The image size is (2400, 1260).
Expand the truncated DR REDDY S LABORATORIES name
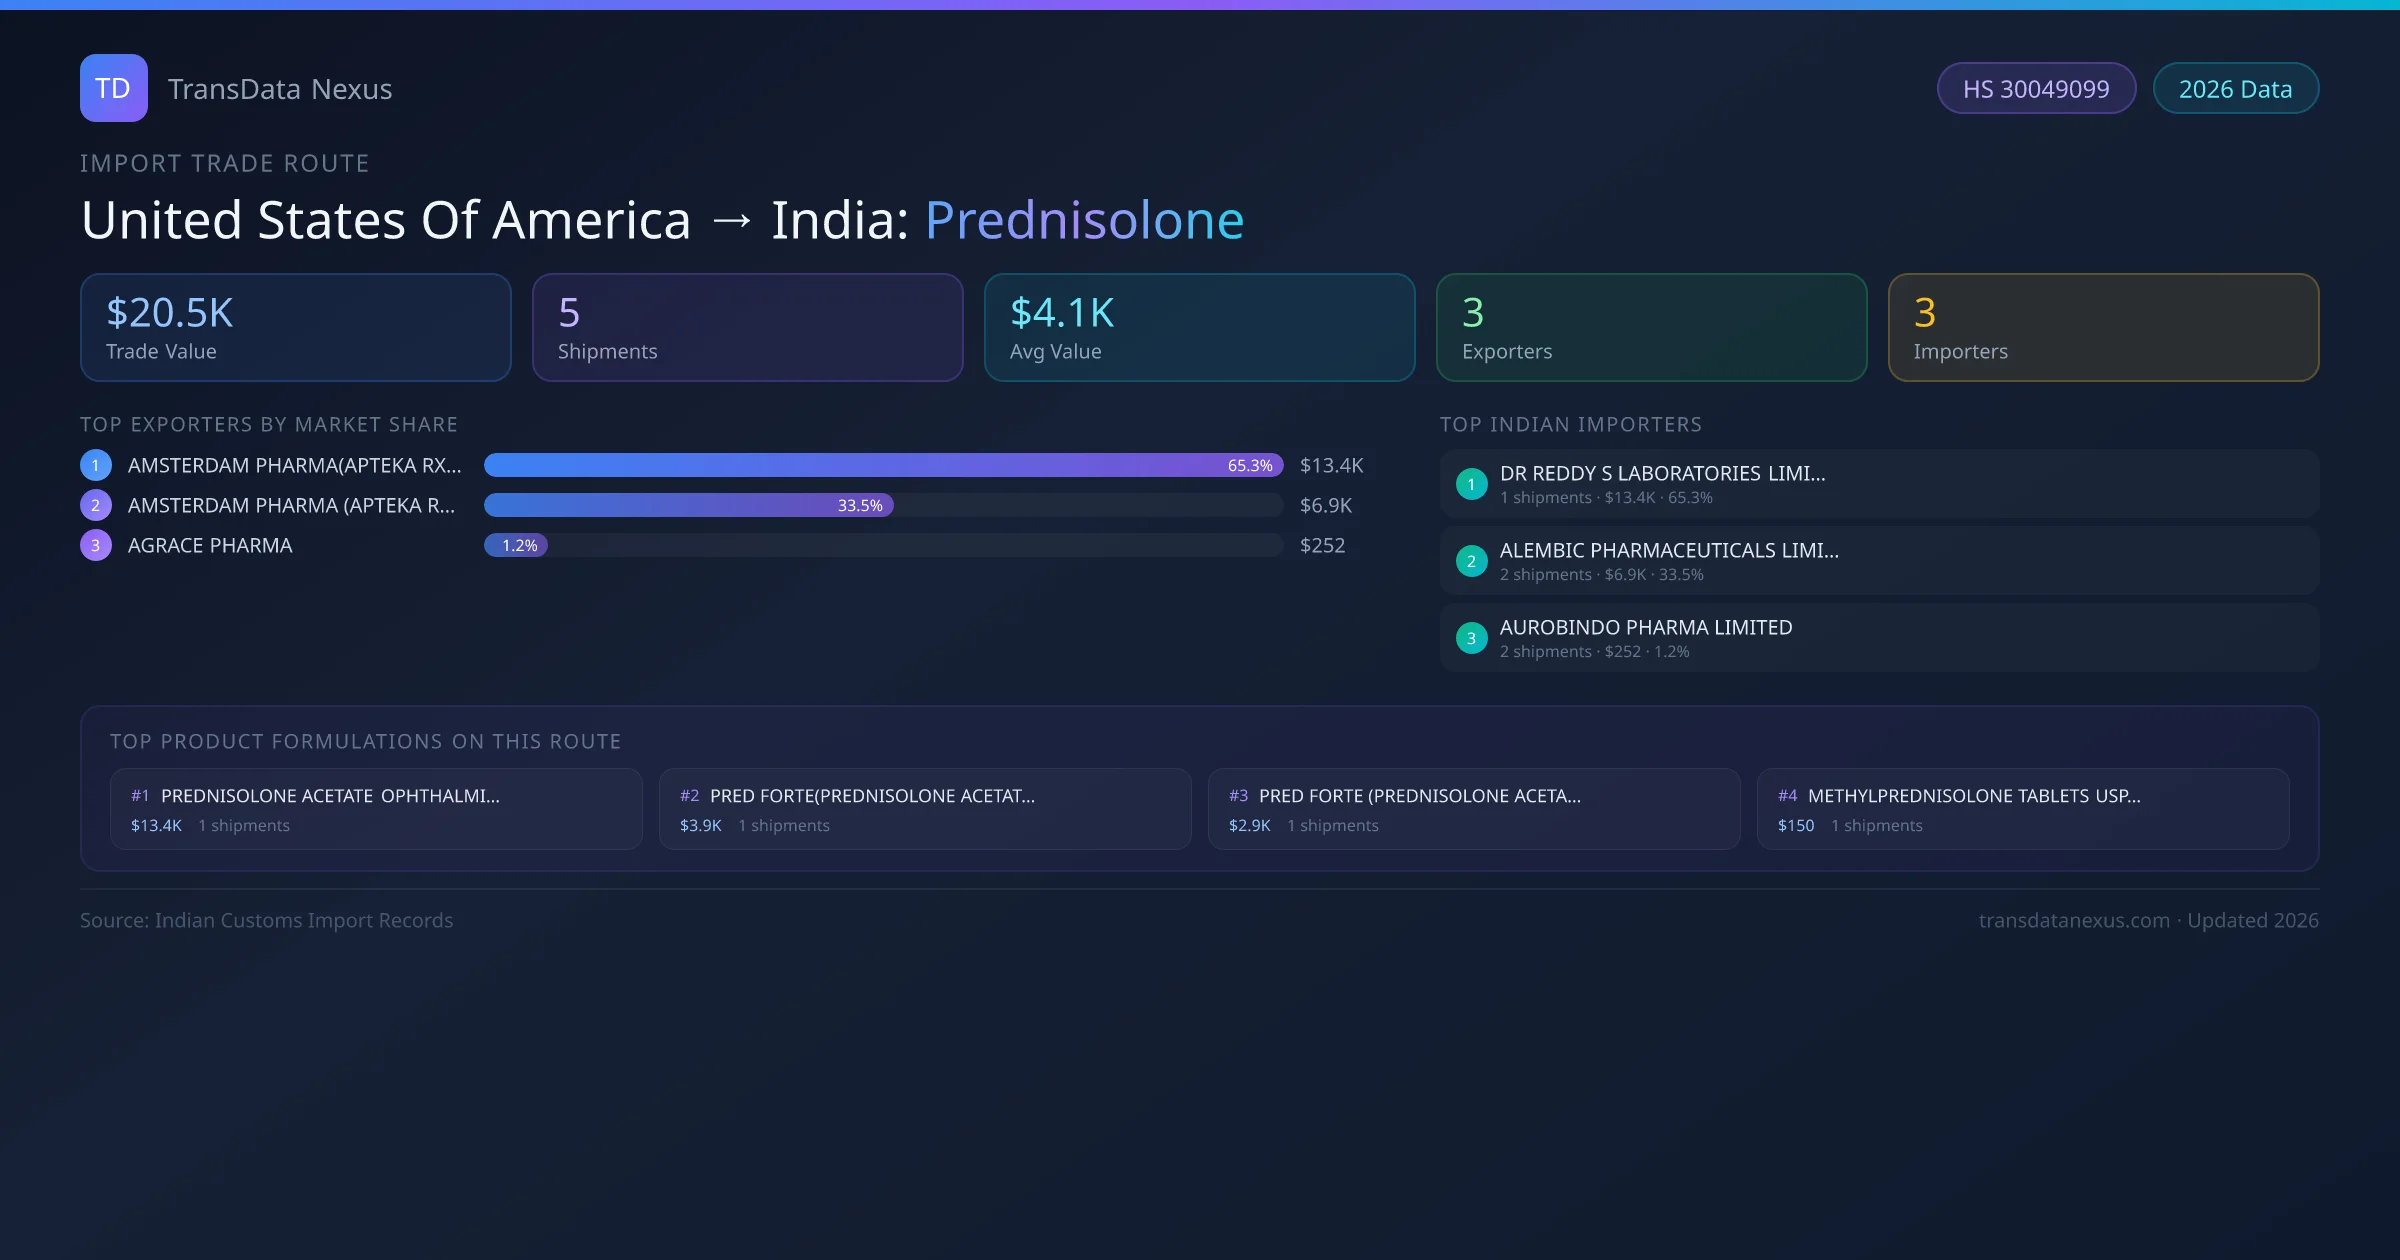click(1661, 473)
